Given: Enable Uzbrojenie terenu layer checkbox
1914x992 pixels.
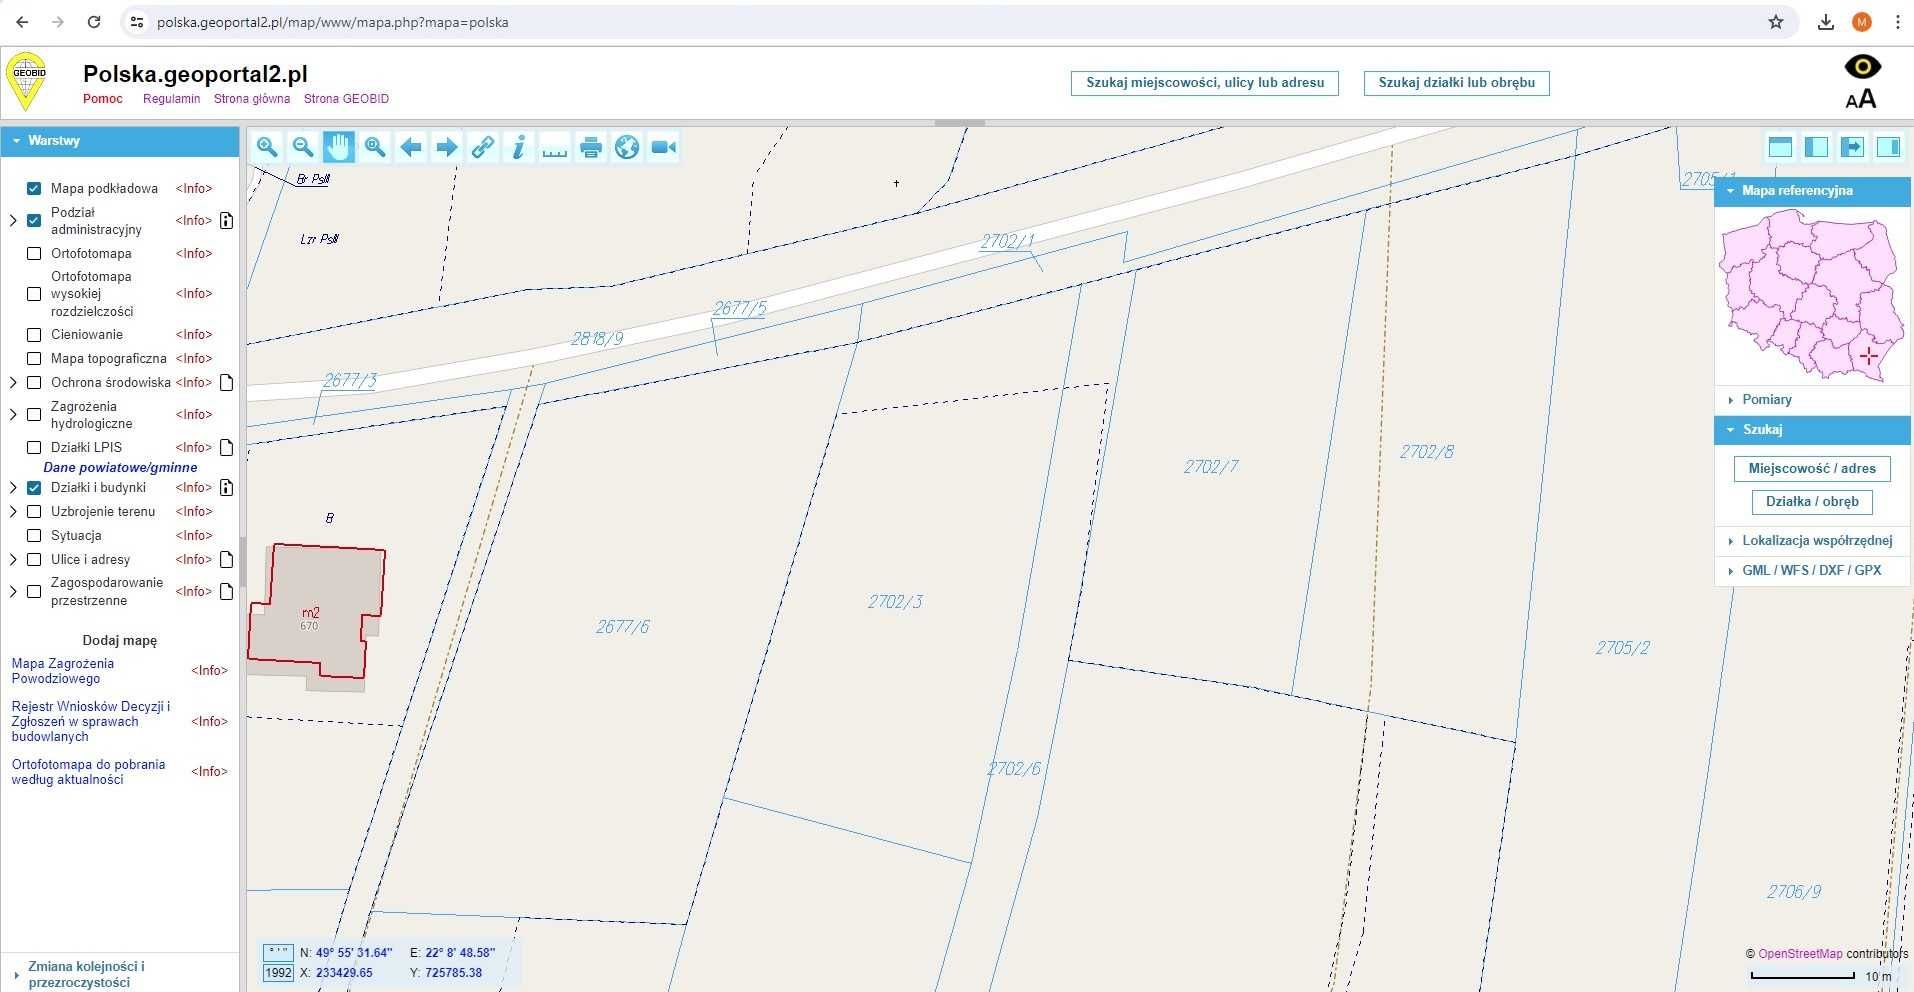Looking at the screenshot, I should pyautogui.click(x=34, y=512).
